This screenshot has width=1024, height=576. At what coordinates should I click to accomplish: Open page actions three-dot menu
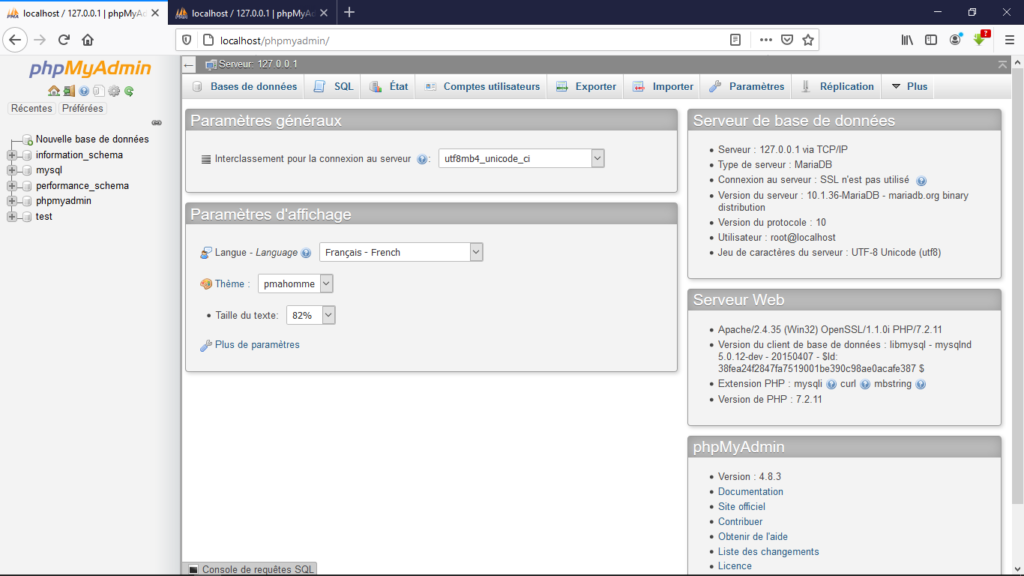765,40
